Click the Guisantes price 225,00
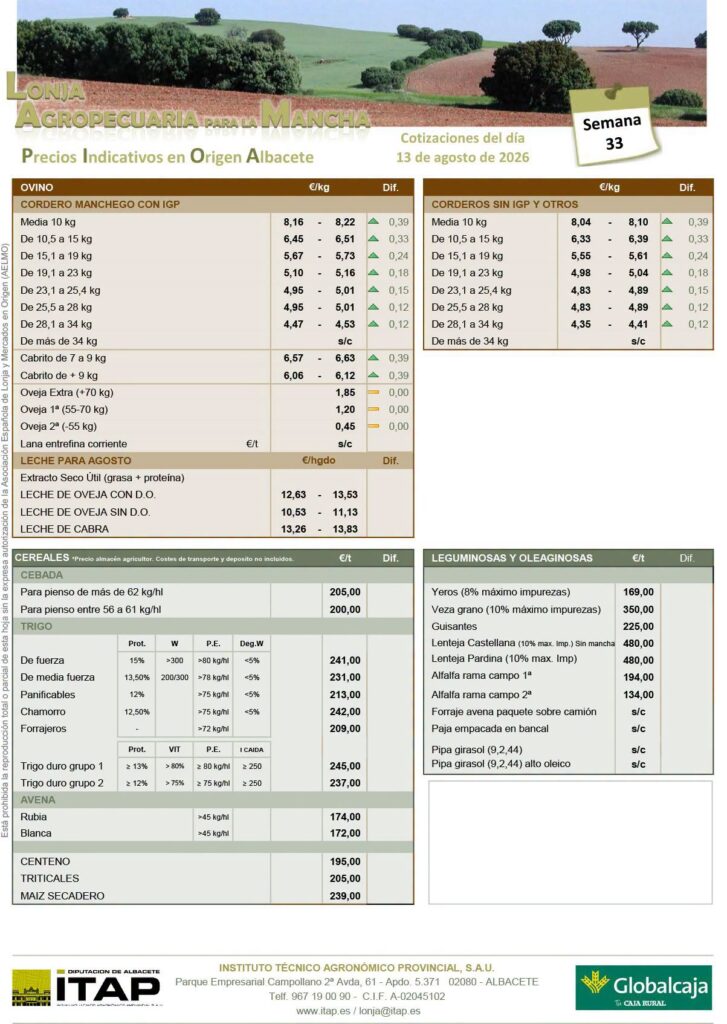 tap(638, 626)
